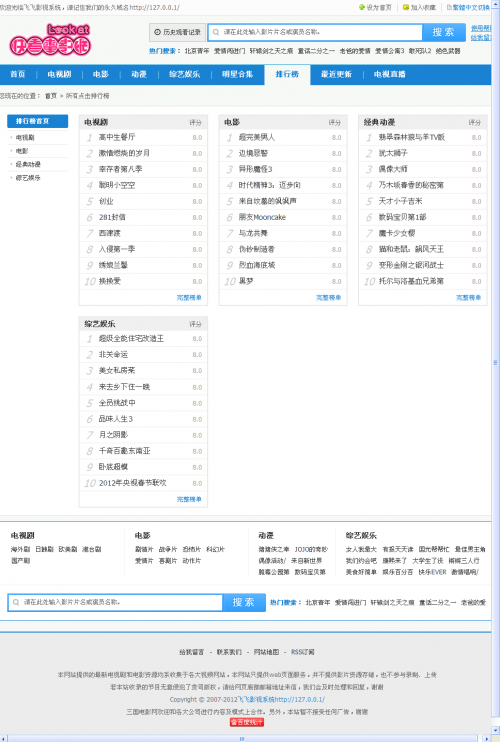
Task: Select 综艺娱乐 in the left sidebar
Action: click(28, 178)
